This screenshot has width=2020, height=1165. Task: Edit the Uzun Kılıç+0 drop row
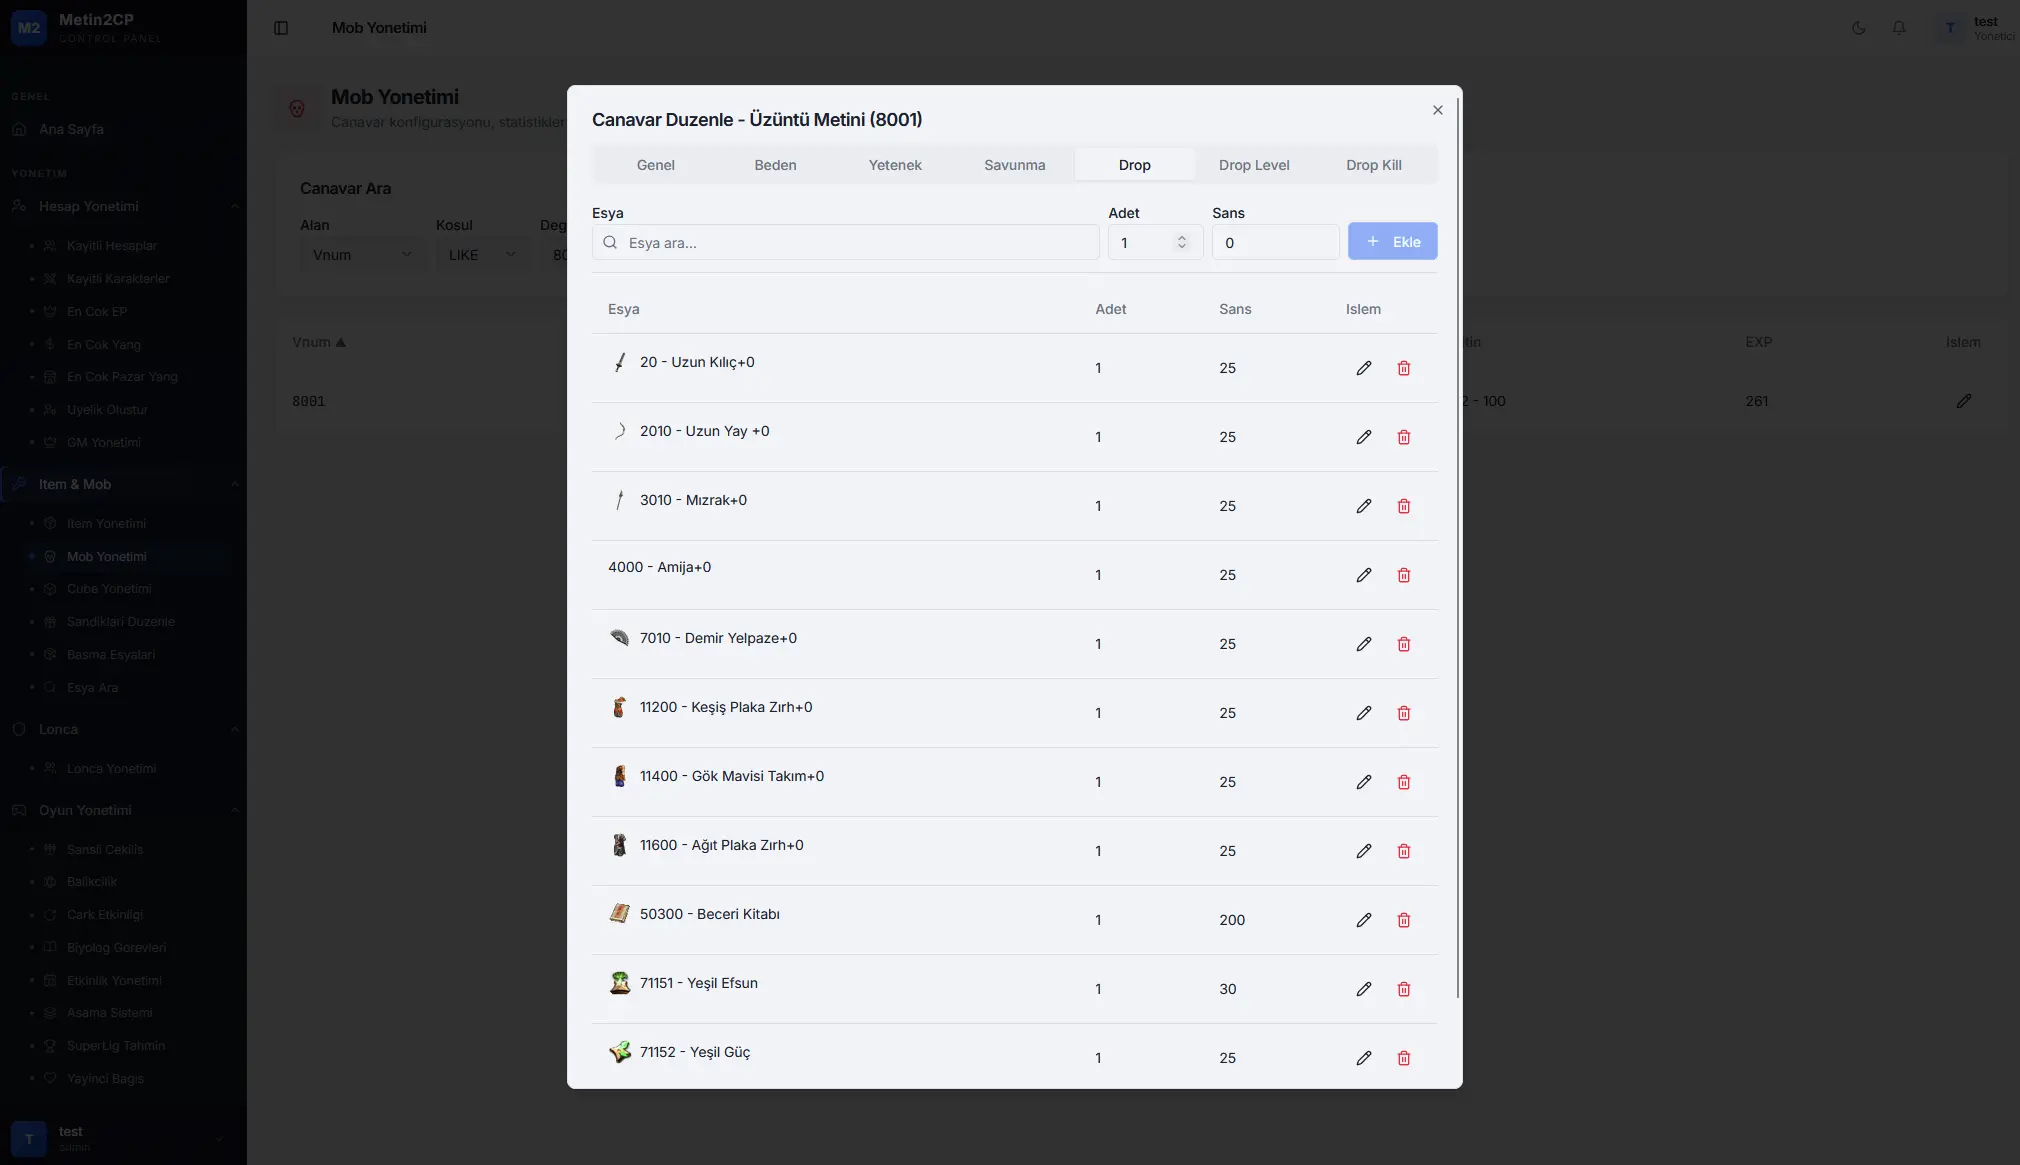(1363, 368)
